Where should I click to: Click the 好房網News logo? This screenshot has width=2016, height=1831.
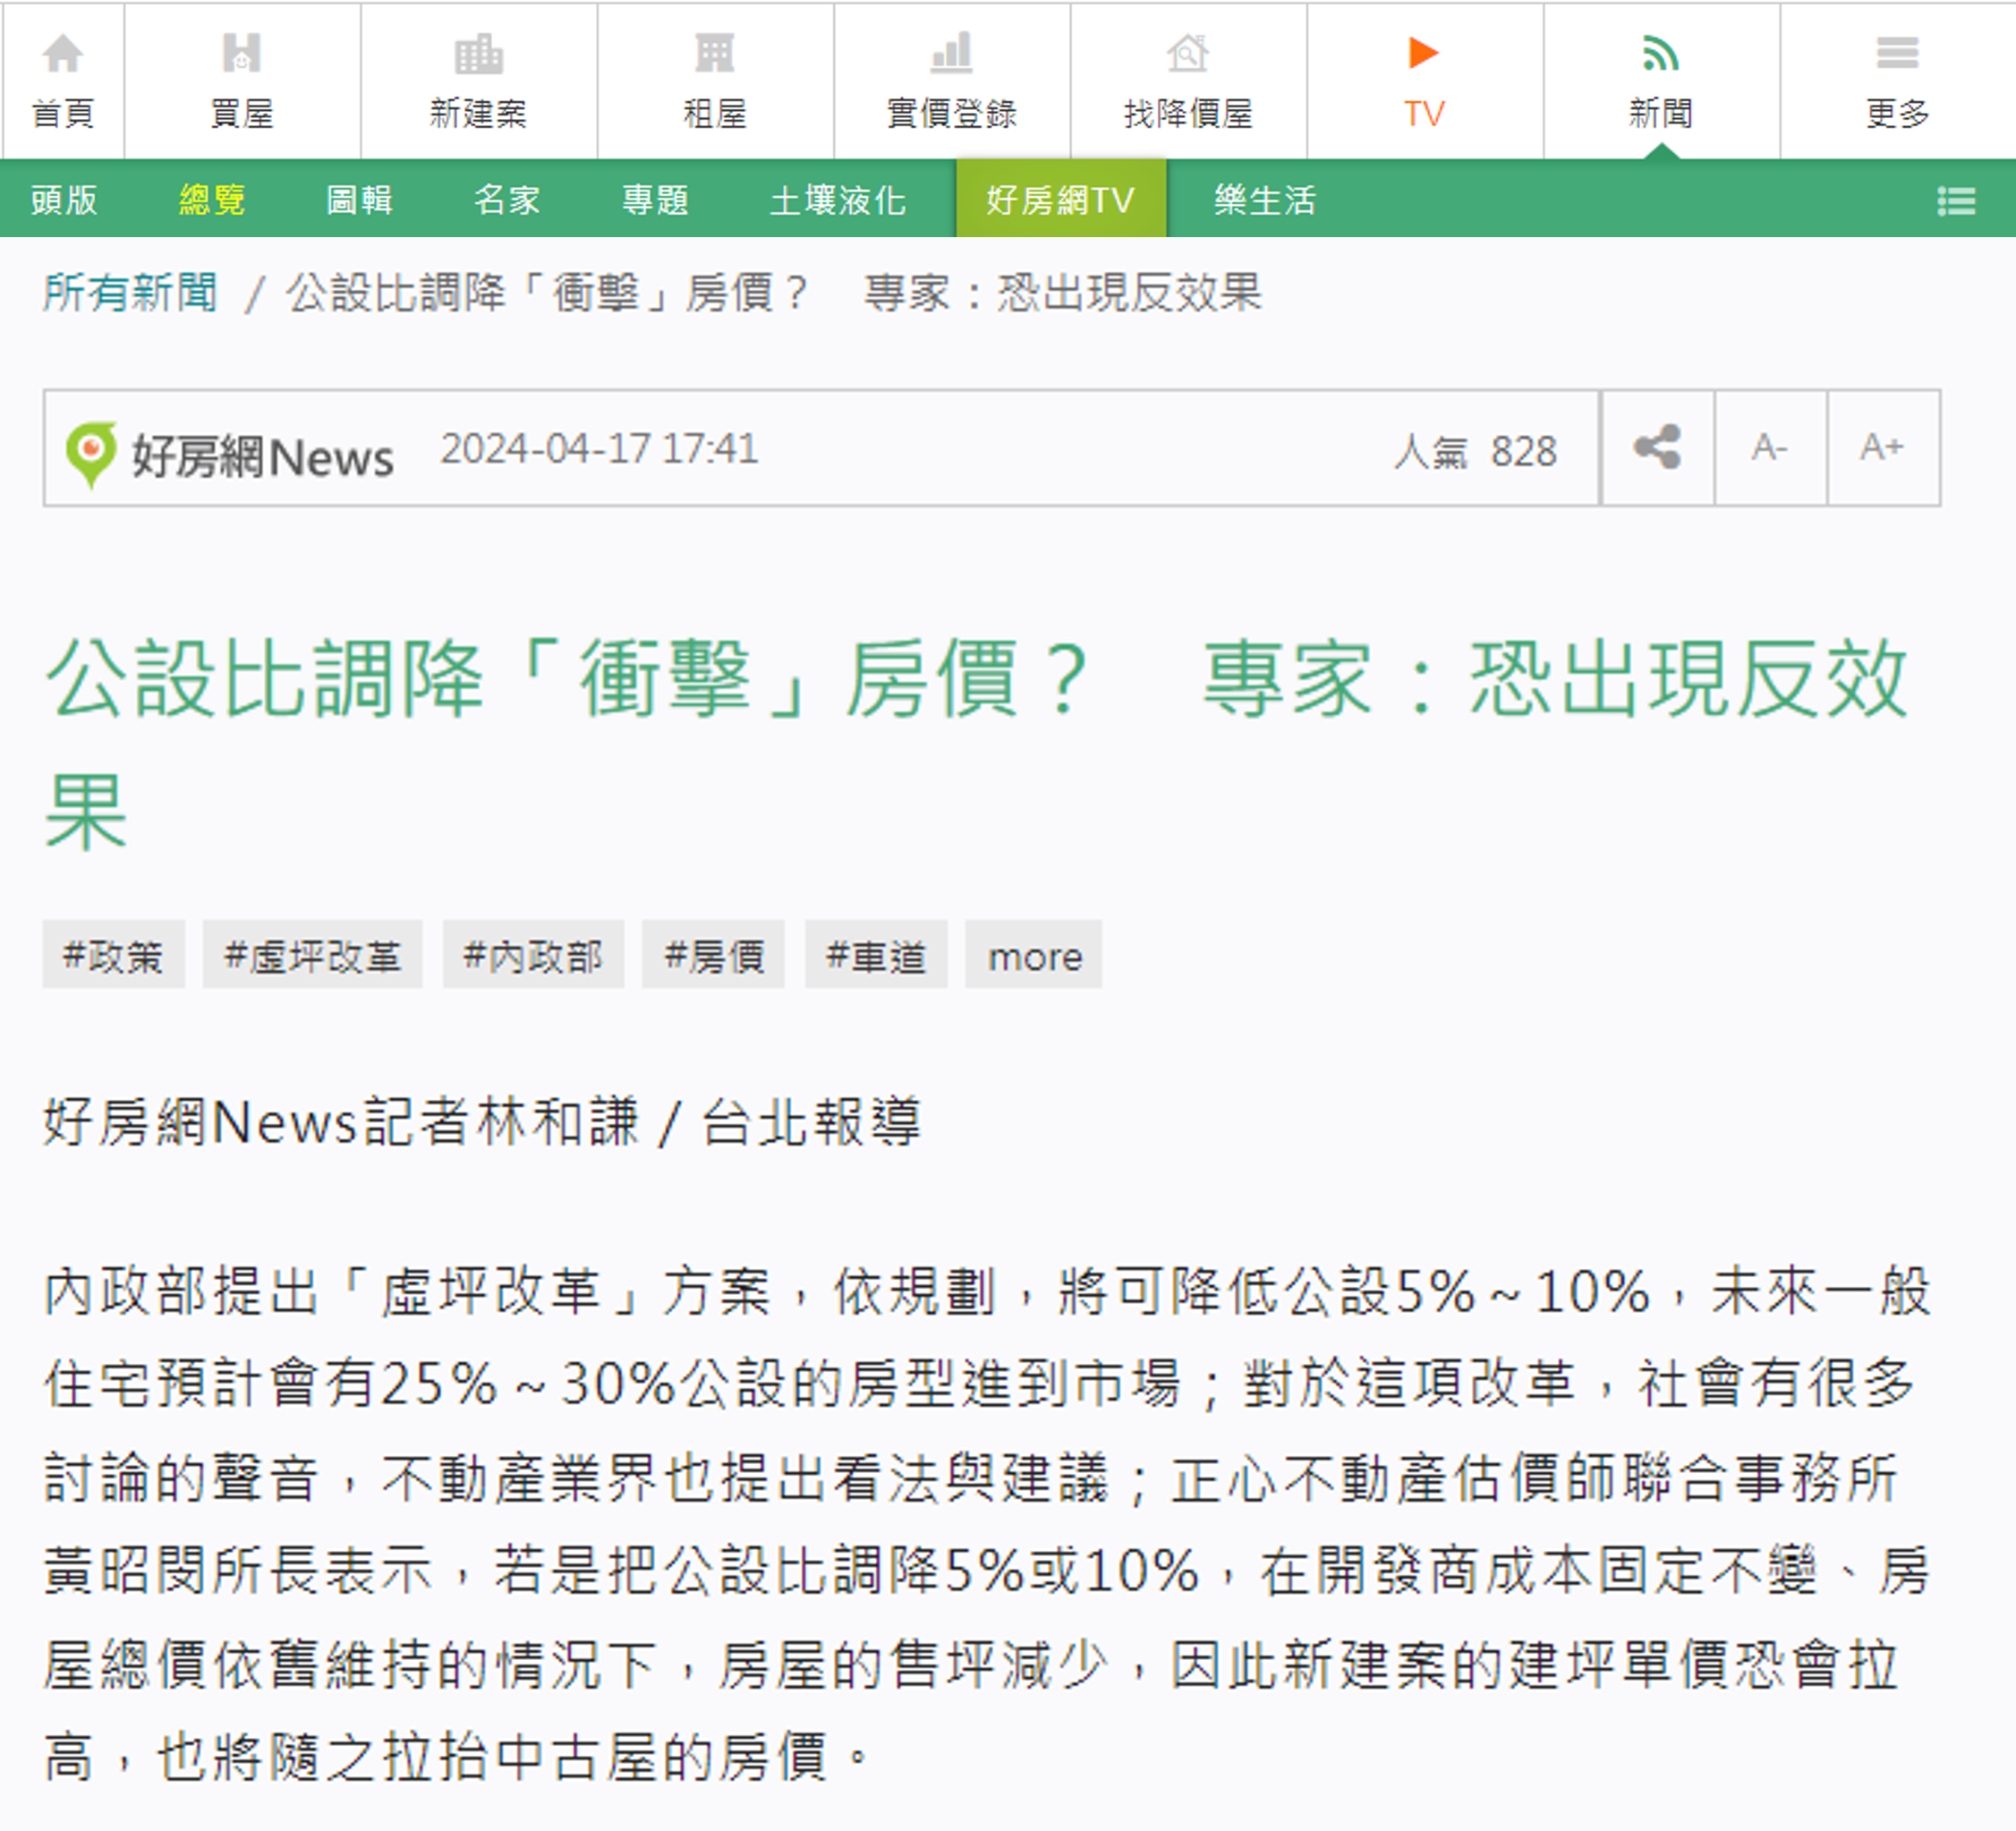click(230, 455)
